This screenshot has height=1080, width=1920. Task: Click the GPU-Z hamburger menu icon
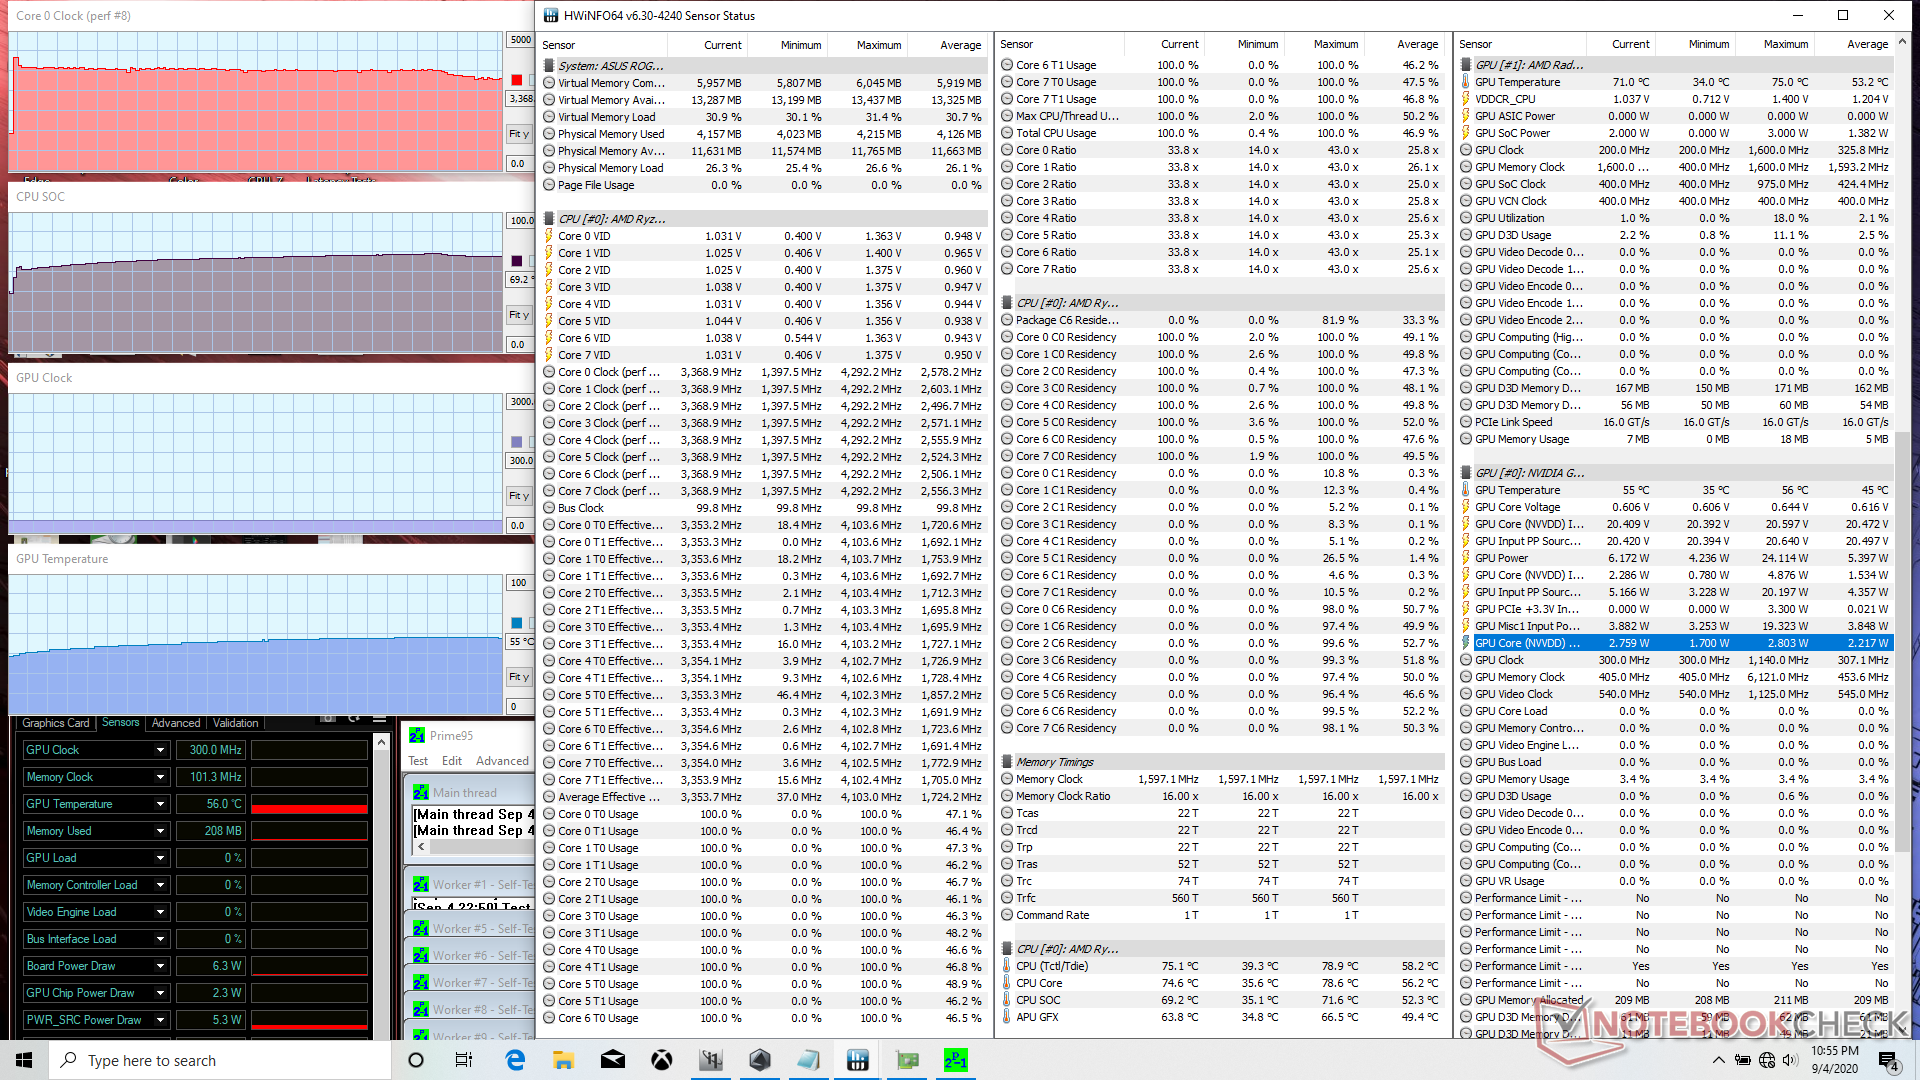coord(379,719)
